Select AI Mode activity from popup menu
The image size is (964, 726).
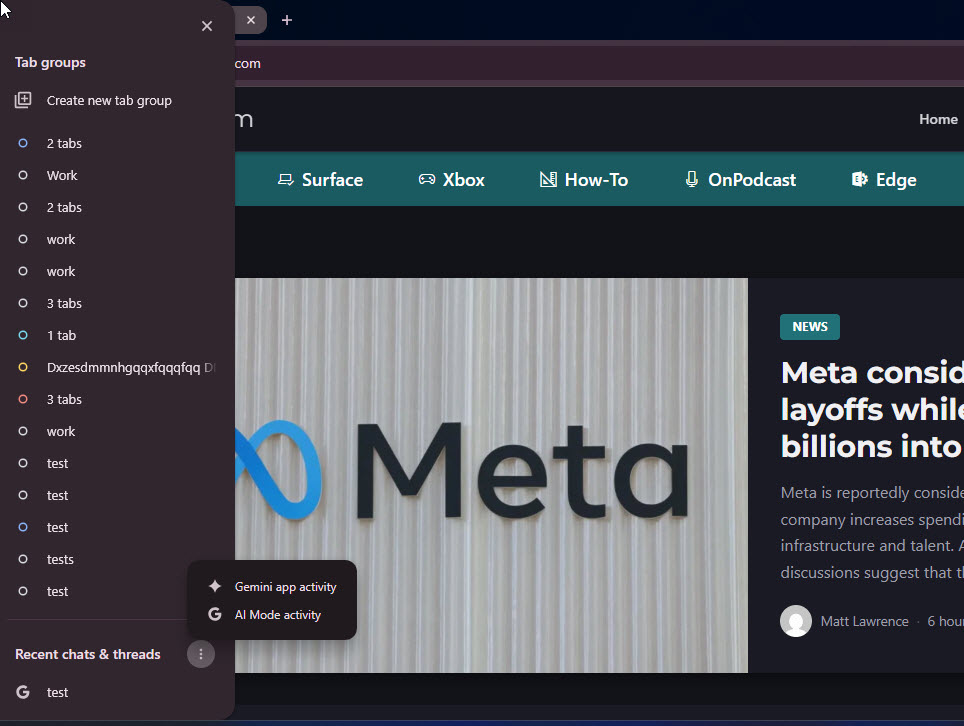click(x=278, y=615)
